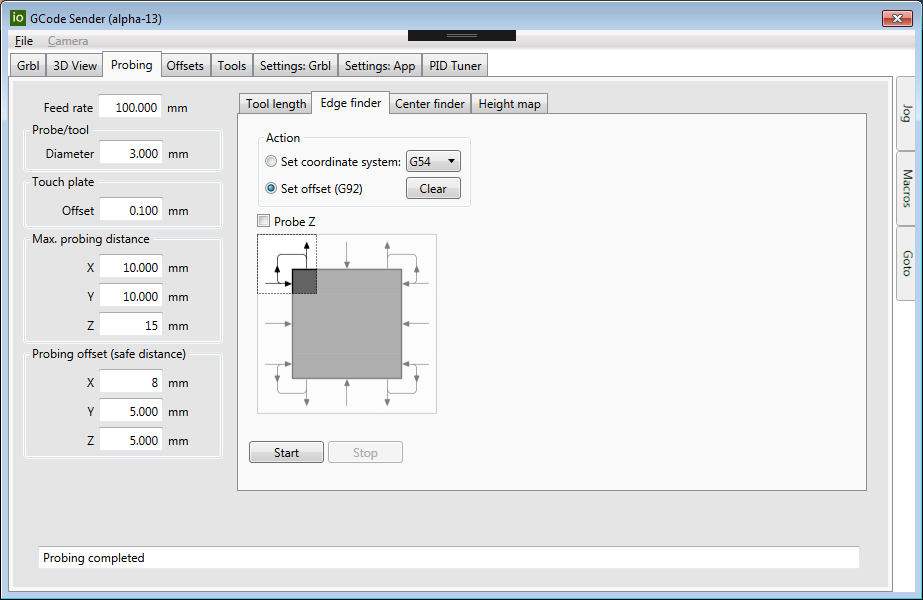This screenshot has width=923, height=600.
Task: Open the File menu
Action: click(24, 41)
